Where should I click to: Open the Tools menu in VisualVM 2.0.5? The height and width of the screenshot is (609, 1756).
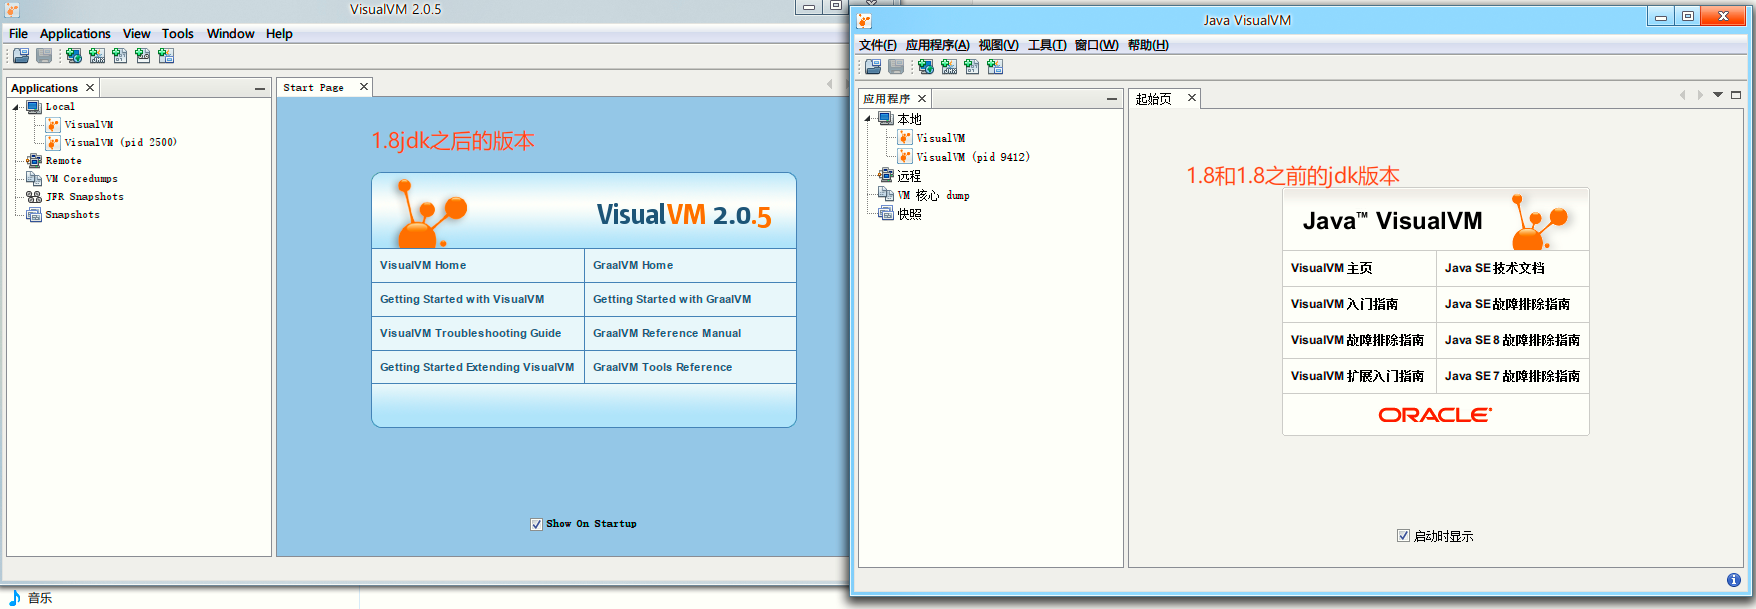click(x=178, y=34)
